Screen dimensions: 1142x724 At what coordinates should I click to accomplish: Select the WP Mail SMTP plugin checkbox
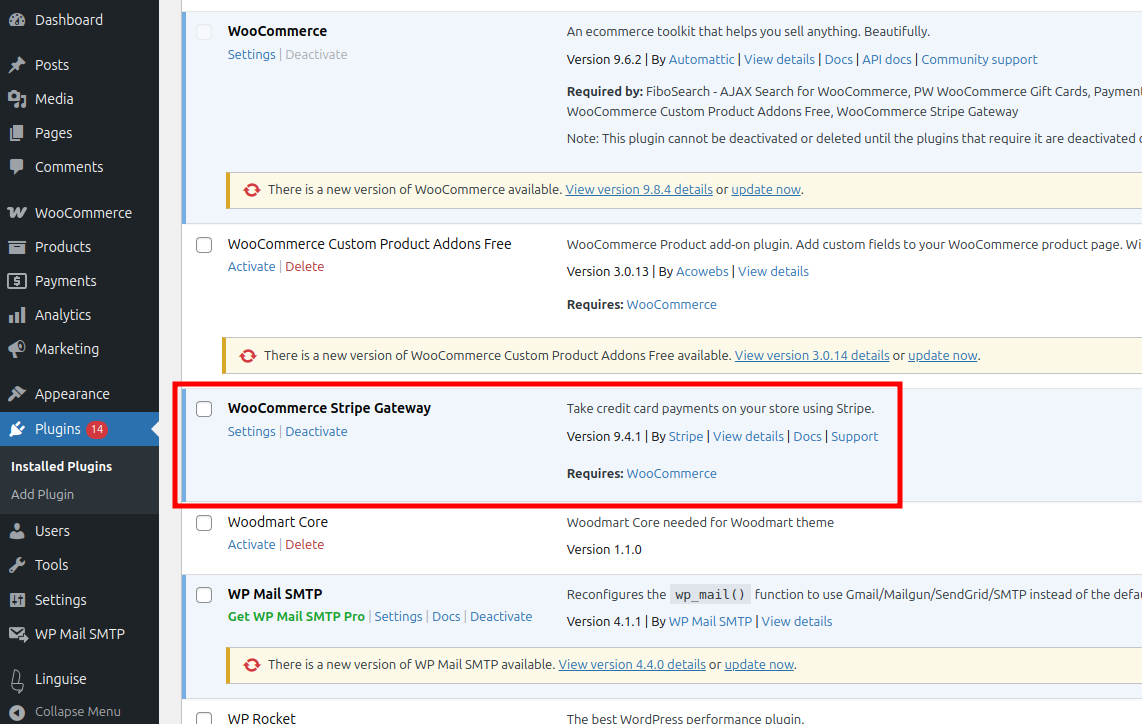pyautogui.click(x=204, y=595)
